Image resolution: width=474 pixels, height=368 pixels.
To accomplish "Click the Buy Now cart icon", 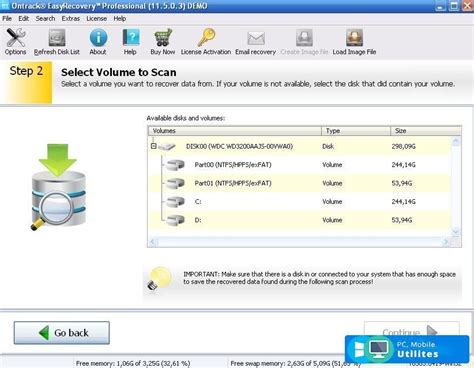I will pyautogui.click(x=163, y=37).
